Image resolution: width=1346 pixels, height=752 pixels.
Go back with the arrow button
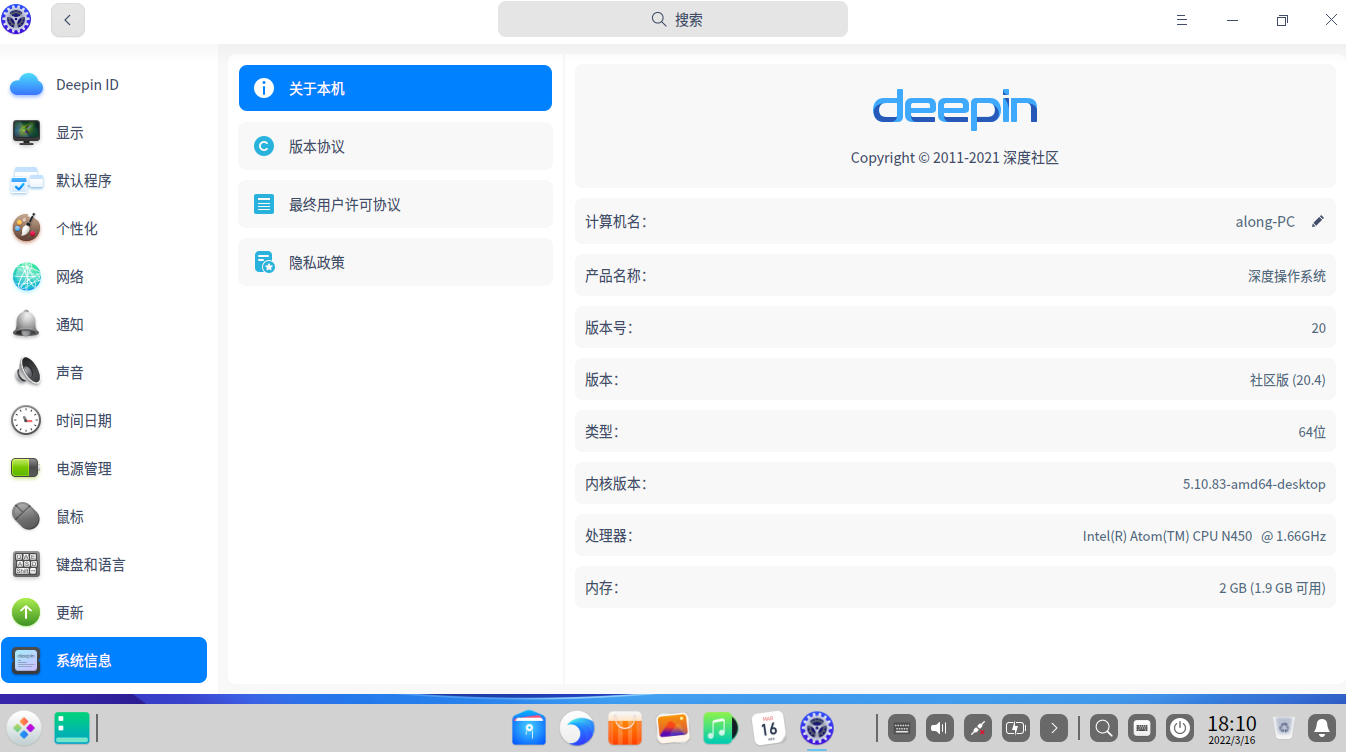tap(68, 19)
